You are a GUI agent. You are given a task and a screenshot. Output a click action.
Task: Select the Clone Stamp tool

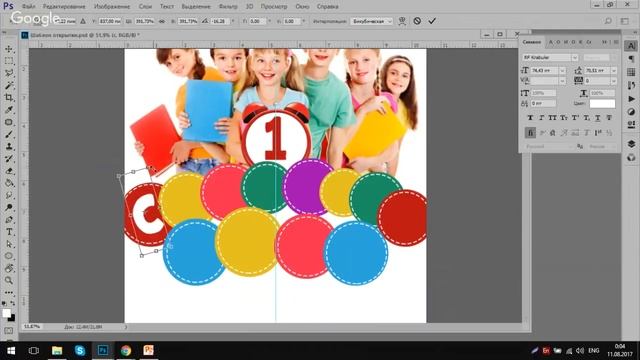coord(9,147)
